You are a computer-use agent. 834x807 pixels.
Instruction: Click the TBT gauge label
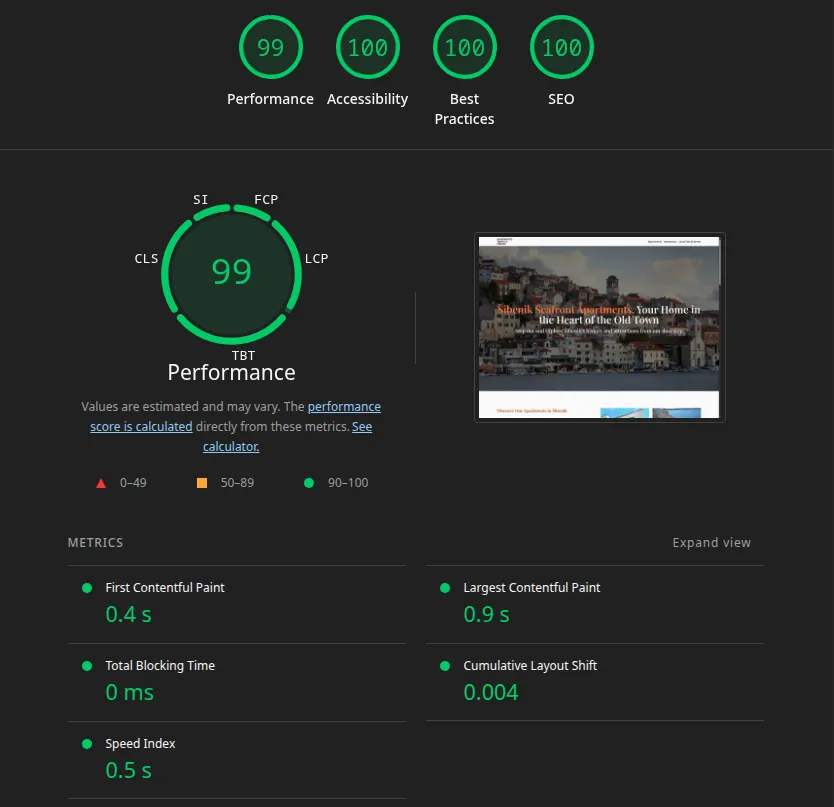coord(242,355)
